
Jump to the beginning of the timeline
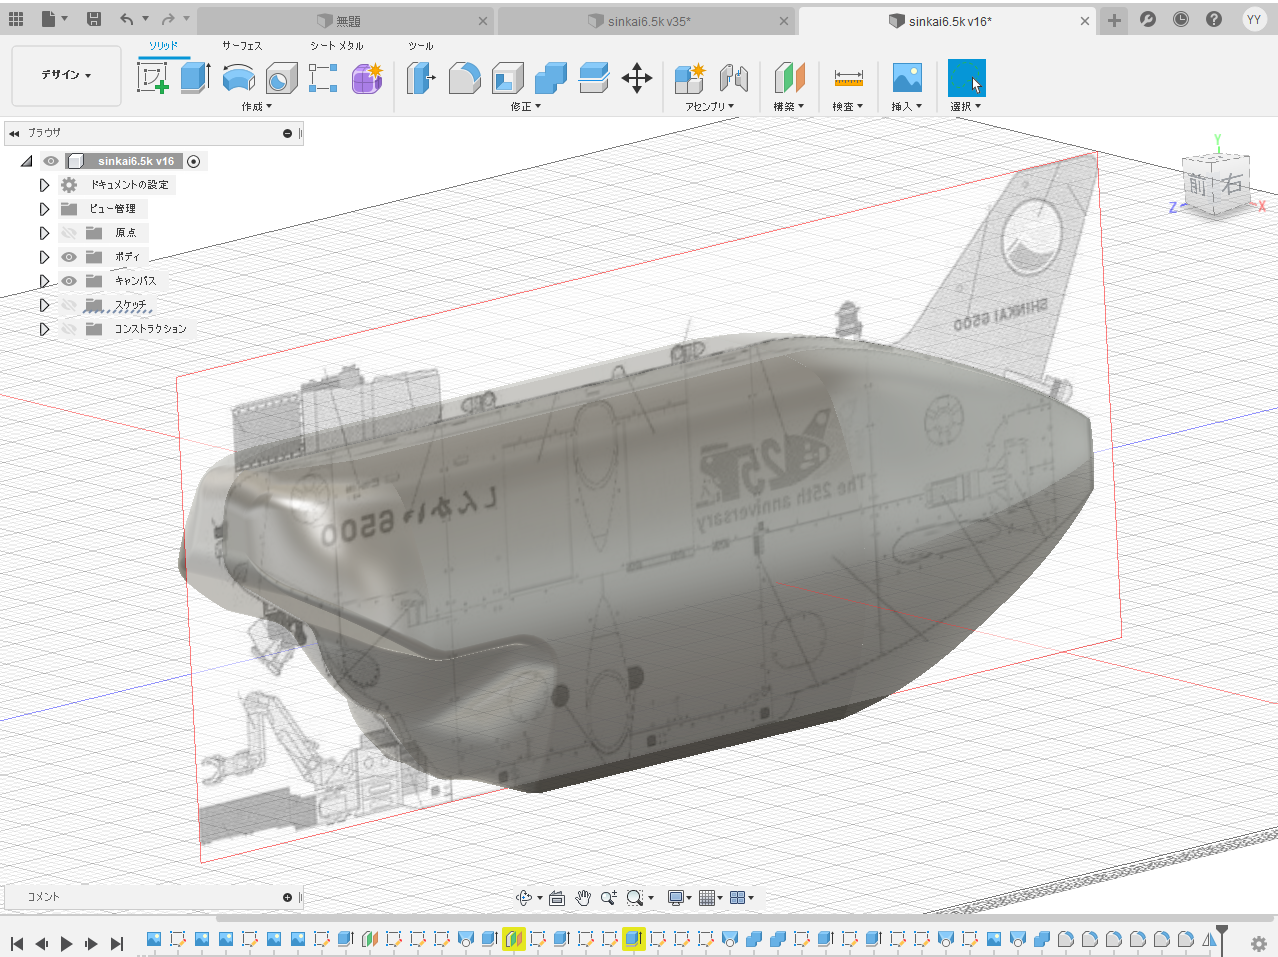(17, 943)
